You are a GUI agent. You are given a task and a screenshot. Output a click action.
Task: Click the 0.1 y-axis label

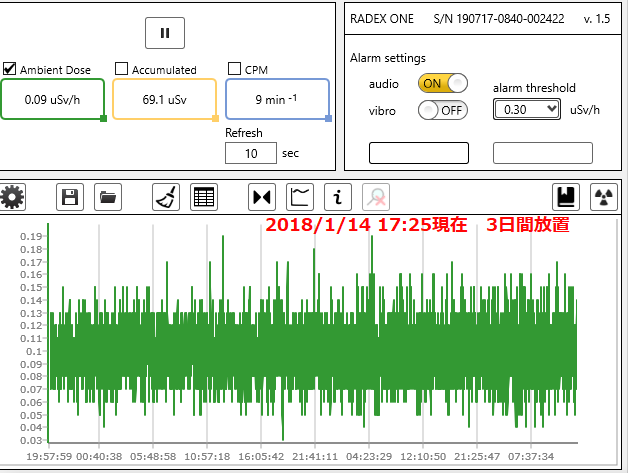coord(34,351)
